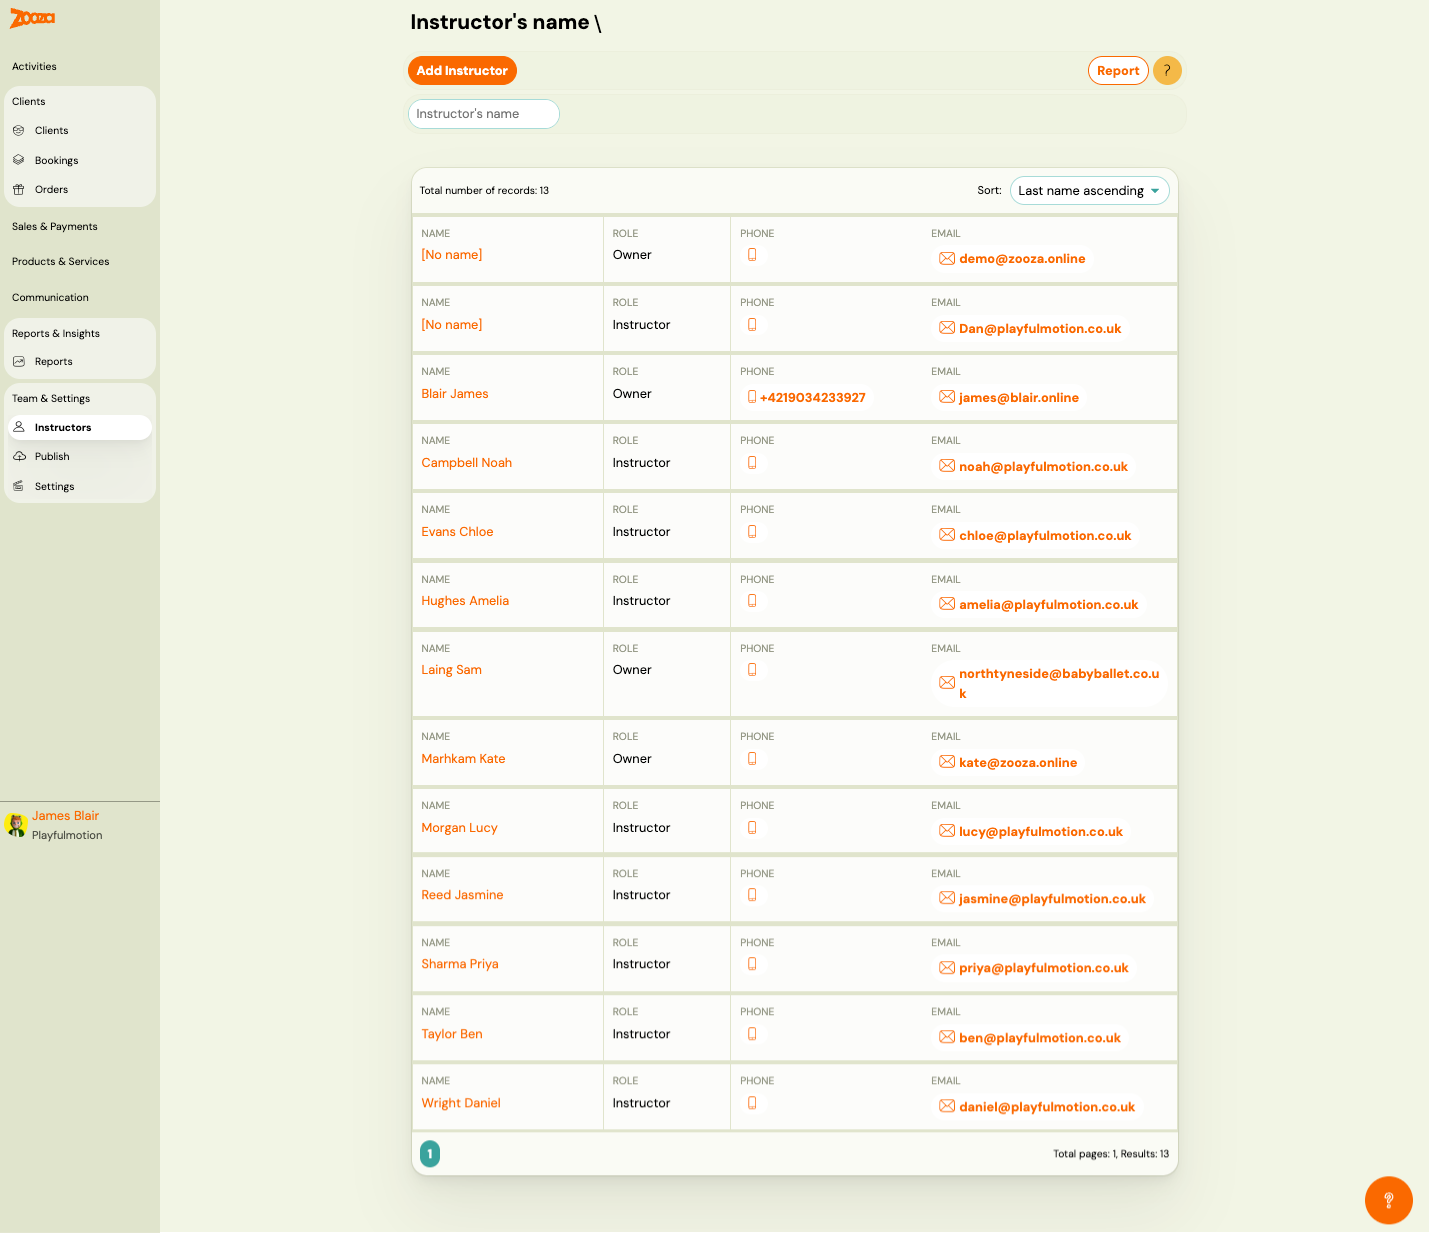Open the Orders gift icon

(x=19, y=189)
